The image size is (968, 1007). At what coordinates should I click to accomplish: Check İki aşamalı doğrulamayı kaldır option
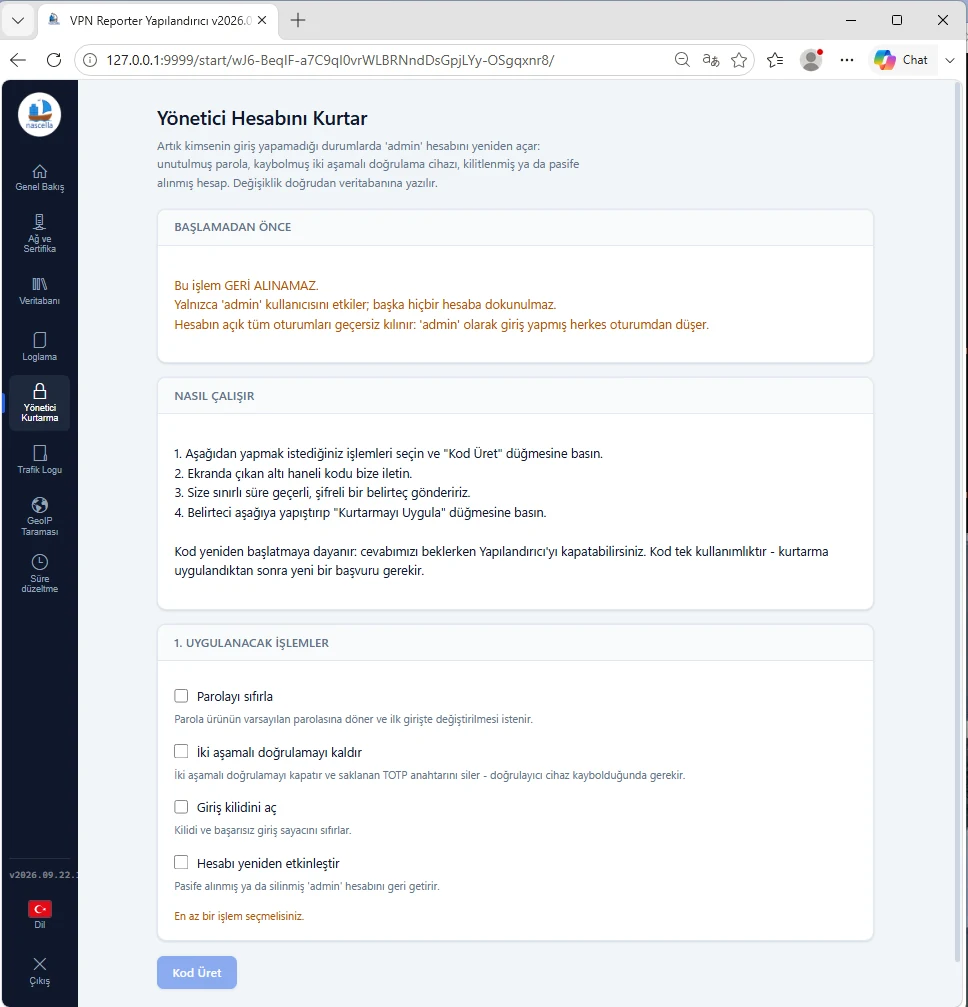(181, 751)
